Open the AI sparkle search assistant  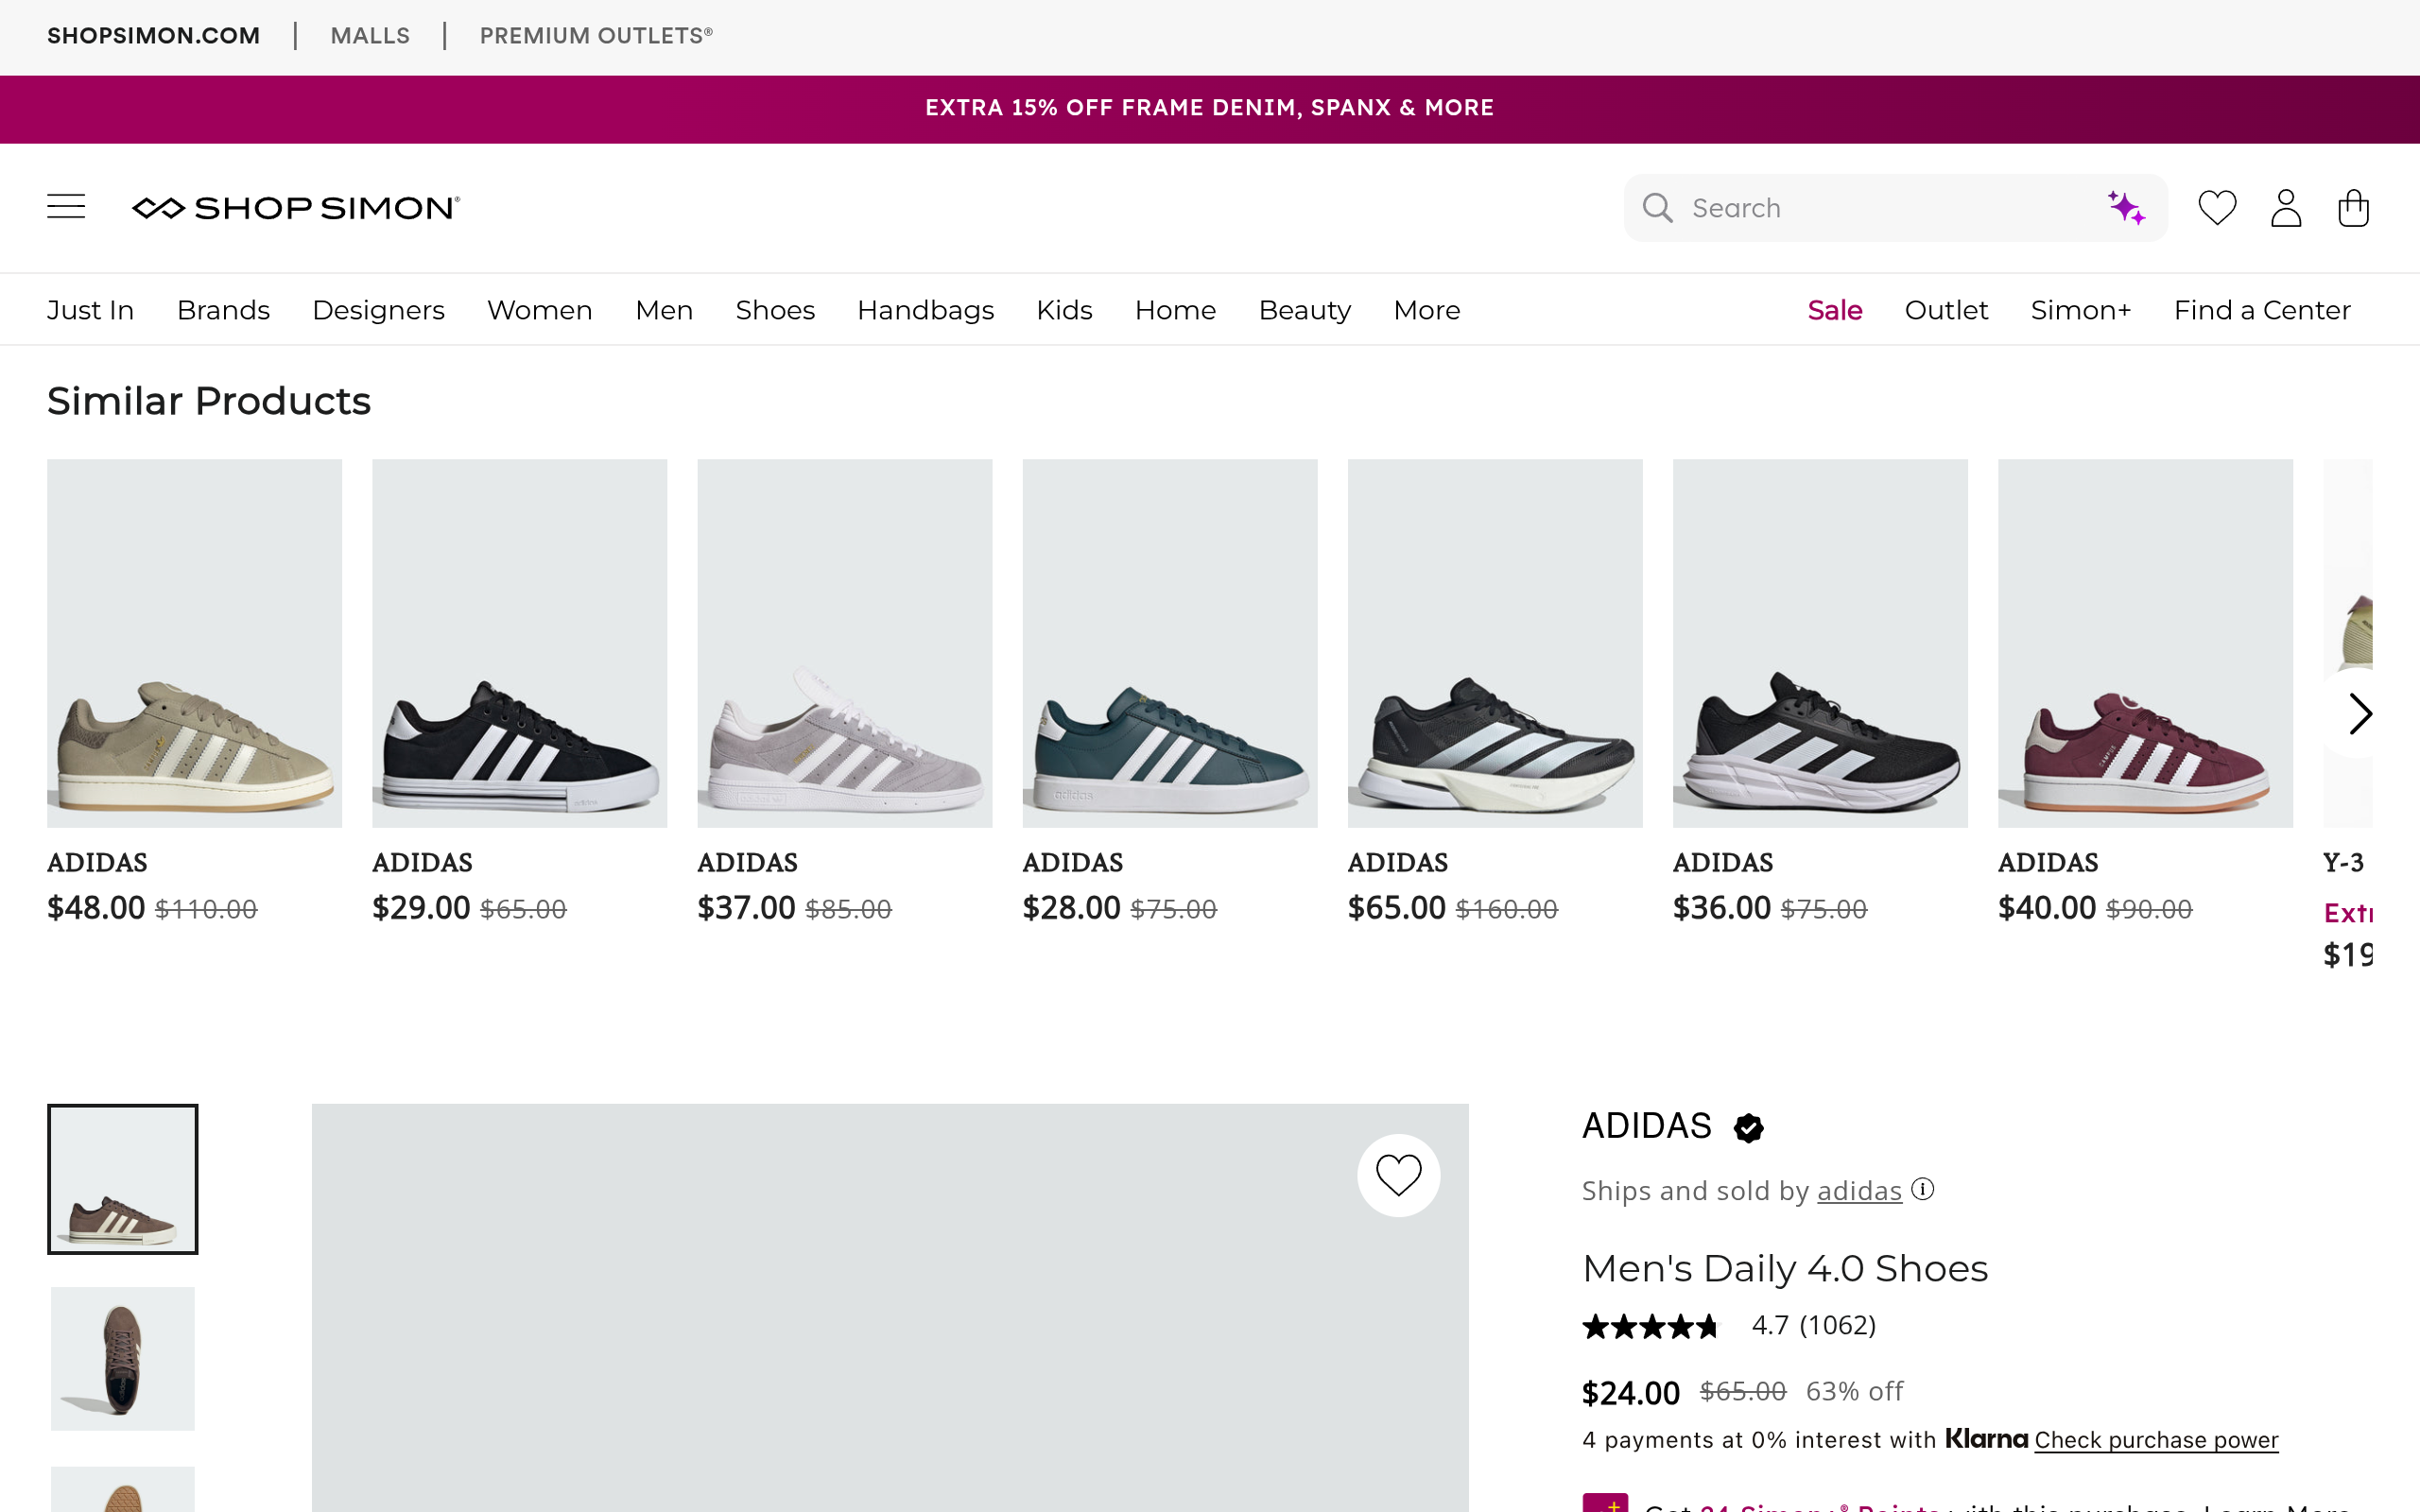pyautogui.click(x=2126, y=208)
